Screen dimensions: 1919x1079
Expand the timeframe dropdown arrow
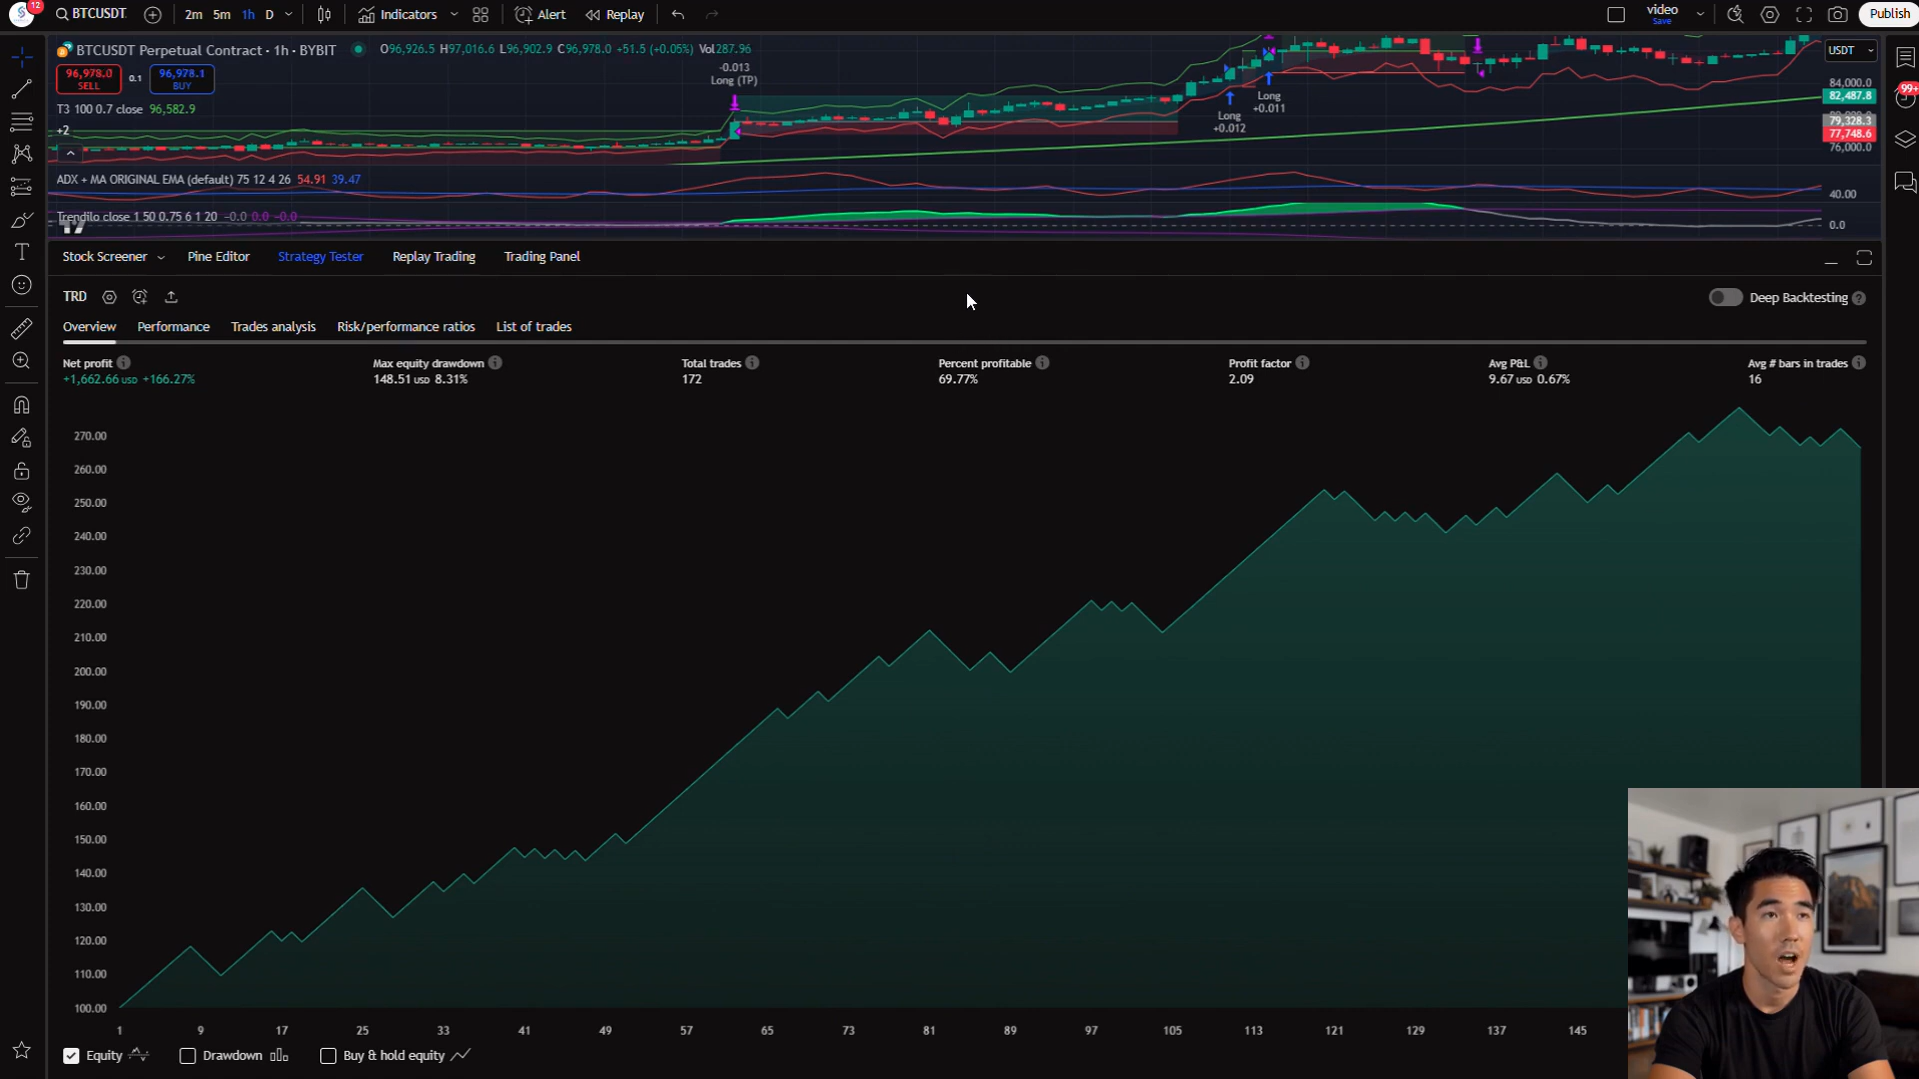click(289, 14)
